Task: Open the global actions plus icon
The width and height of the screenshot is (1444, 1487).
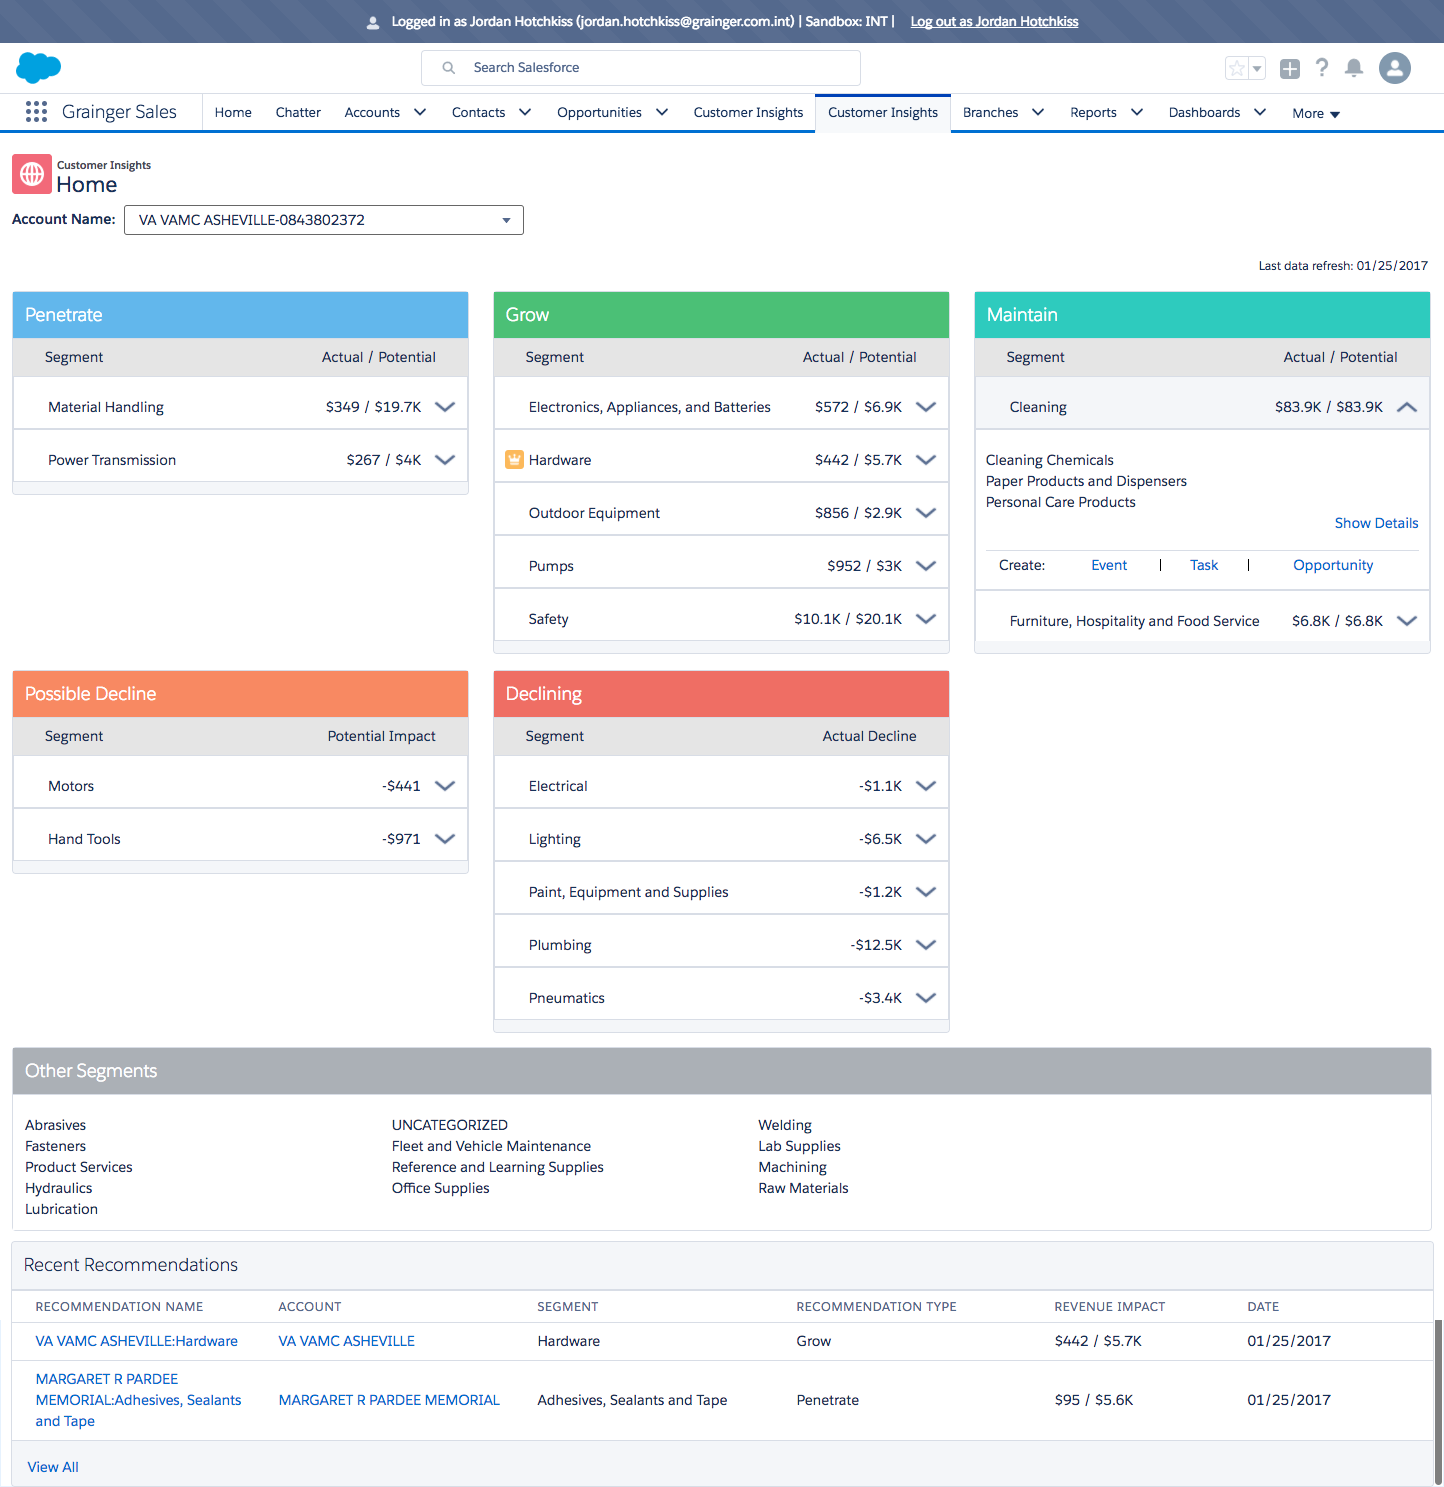Action: point(1290,68)
